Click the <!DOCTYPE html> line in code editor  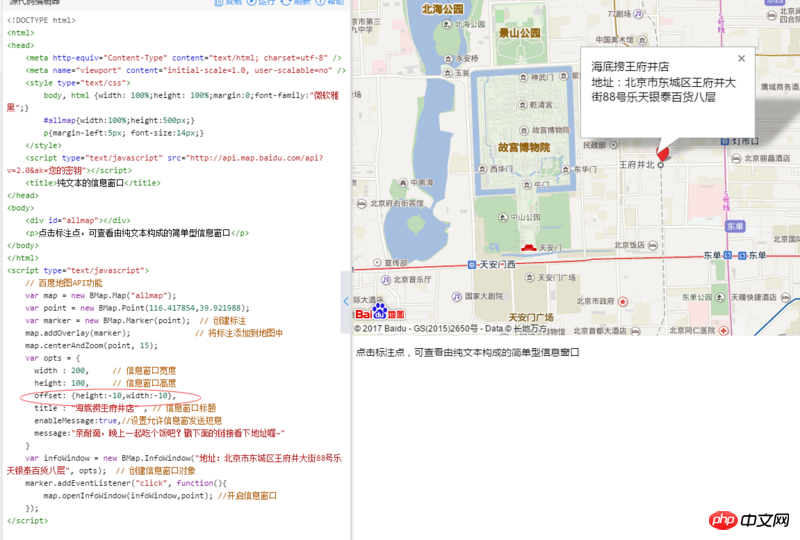pos(41,20)
